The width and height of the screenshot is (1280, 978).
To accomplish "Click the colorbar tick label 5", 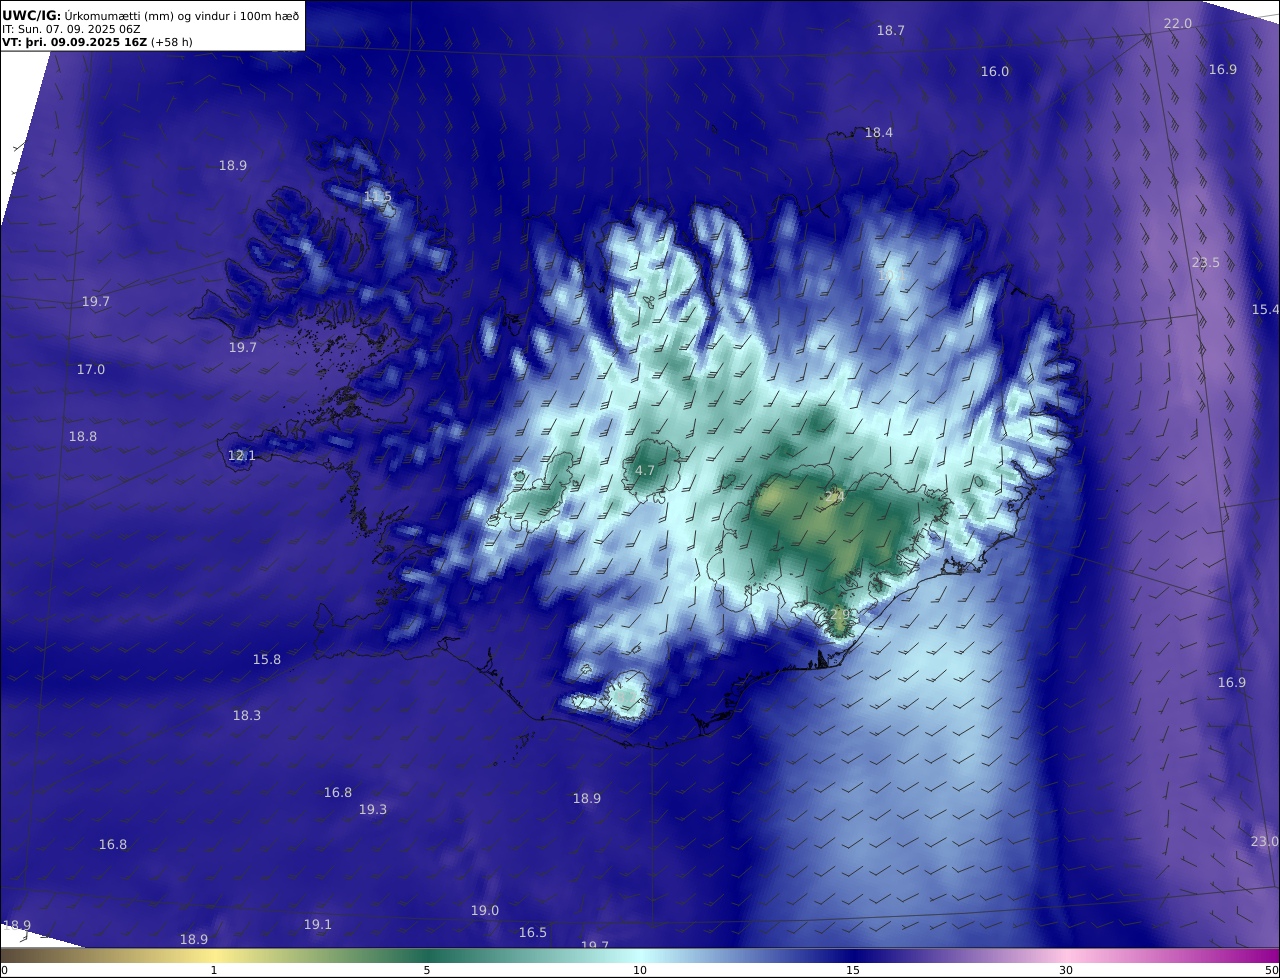I will pyautogui.click(x=427, y=970).
